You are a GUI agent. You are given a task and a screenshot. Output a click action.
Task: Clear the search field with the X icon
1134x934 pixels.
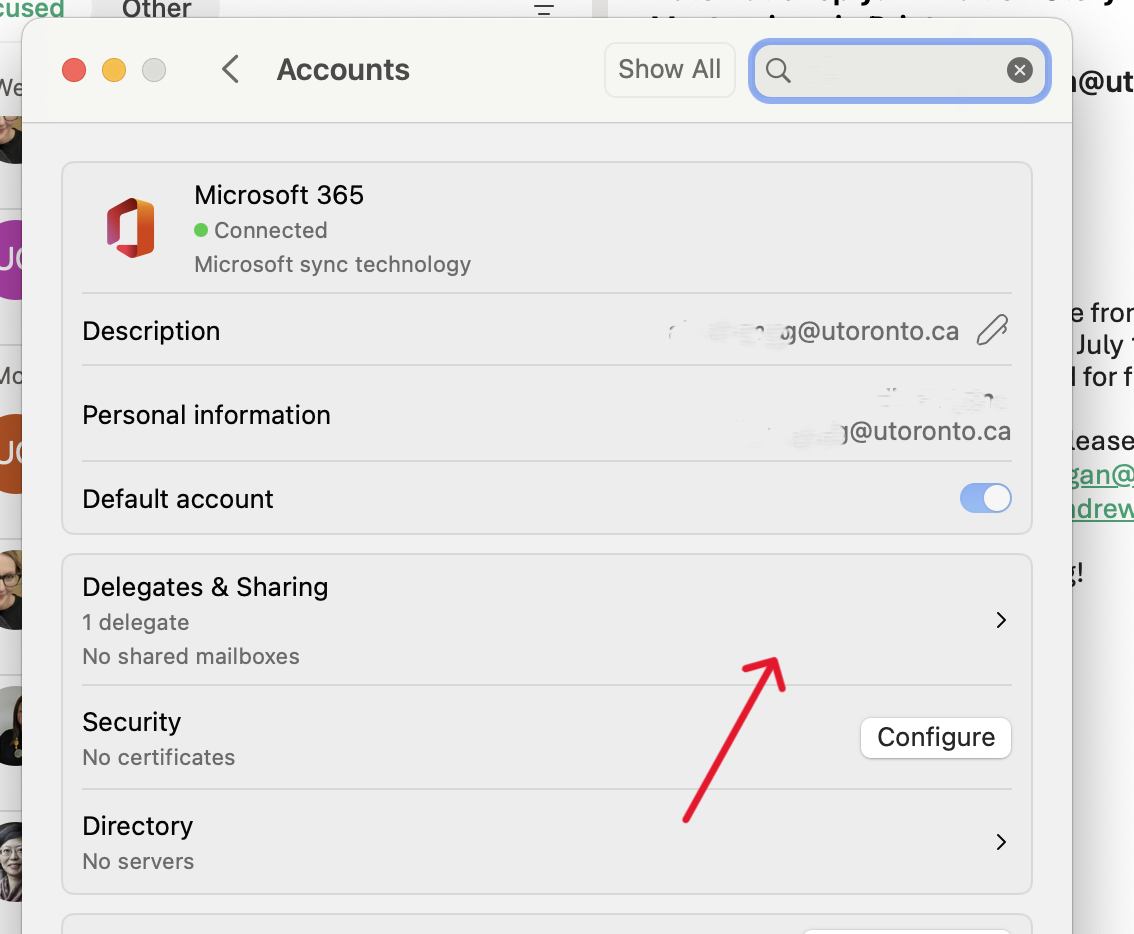tap(1019, 70)
